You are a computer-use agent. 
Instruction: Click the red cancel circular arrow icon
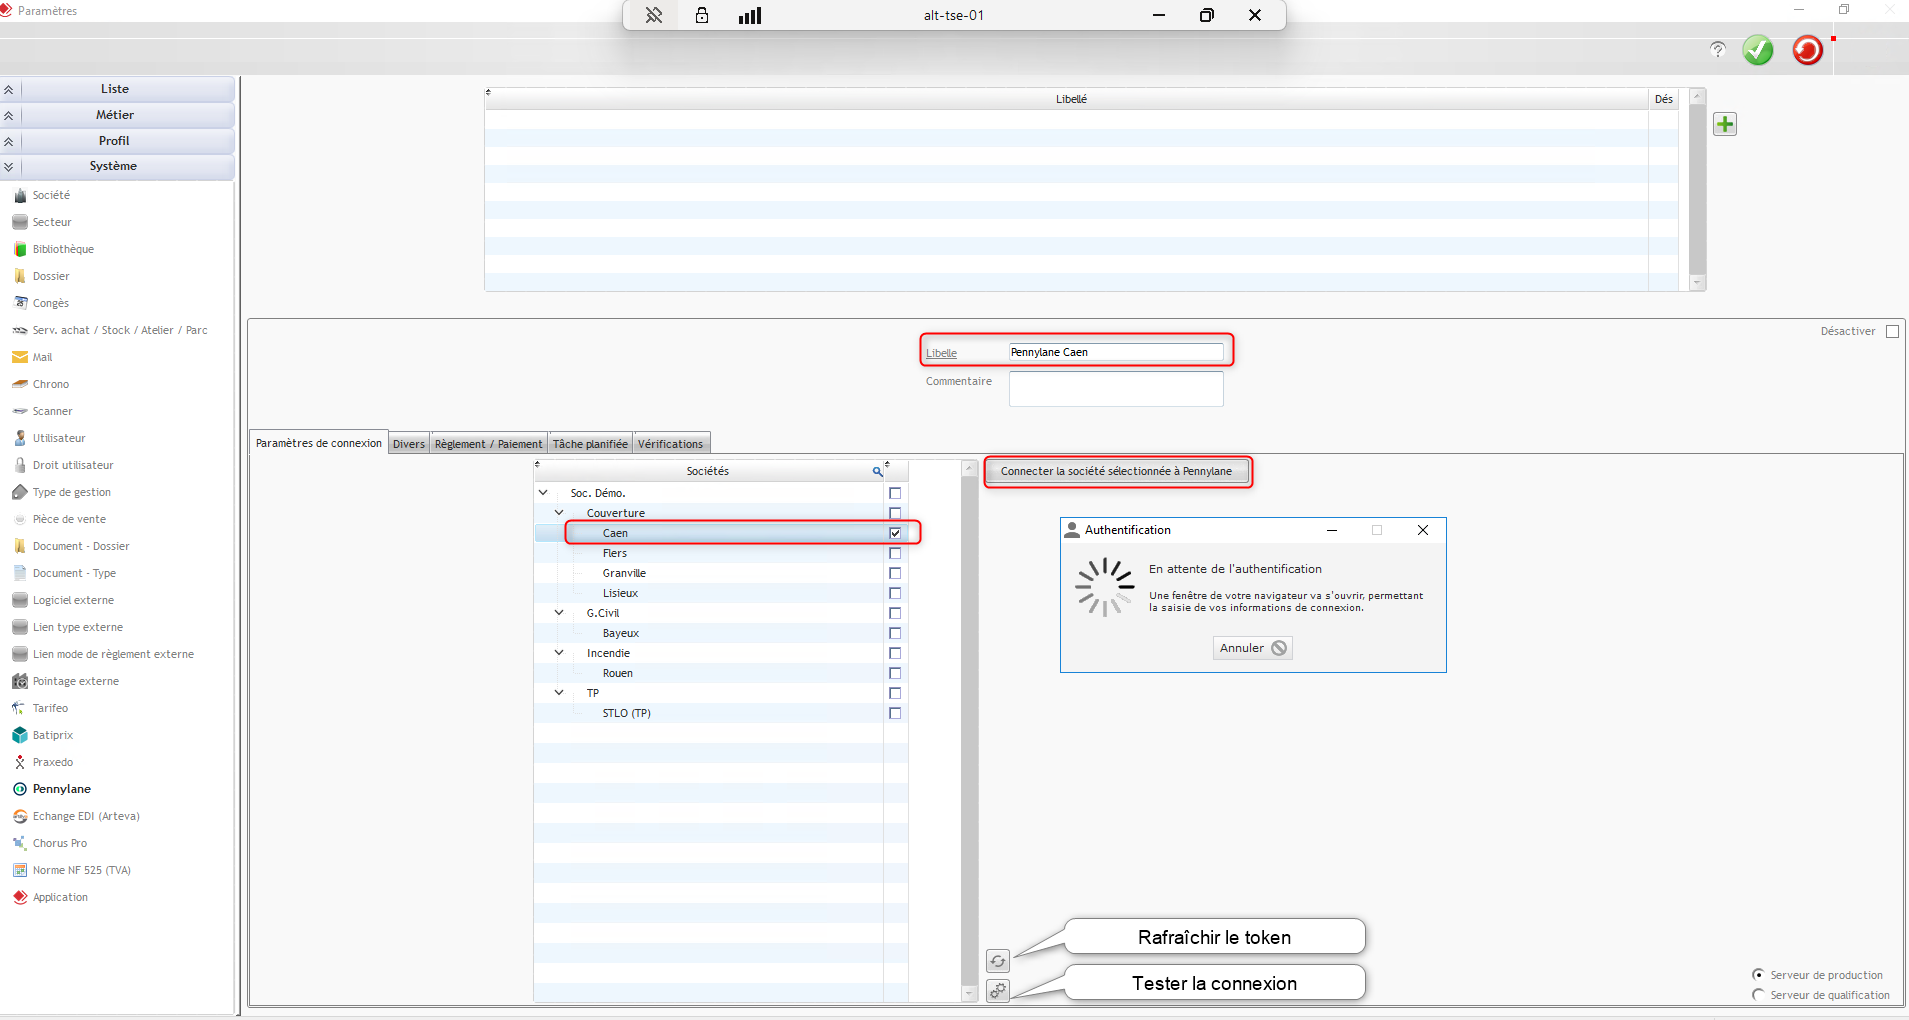(x=1807, y=50)
